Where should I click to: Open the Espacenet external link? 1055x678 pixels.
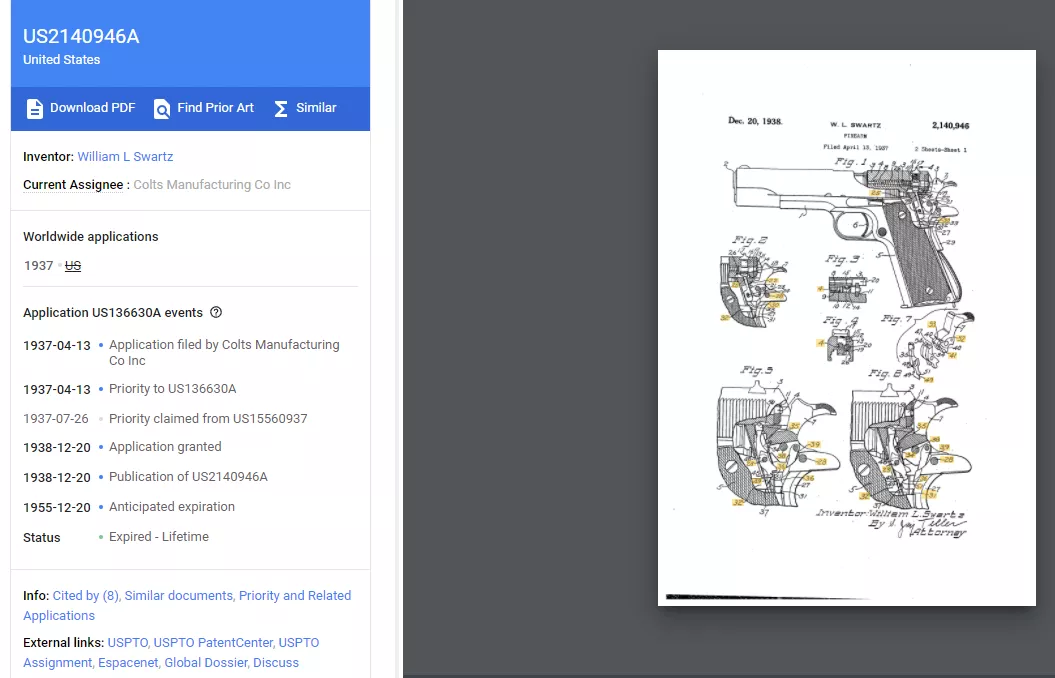pos(129,663)
